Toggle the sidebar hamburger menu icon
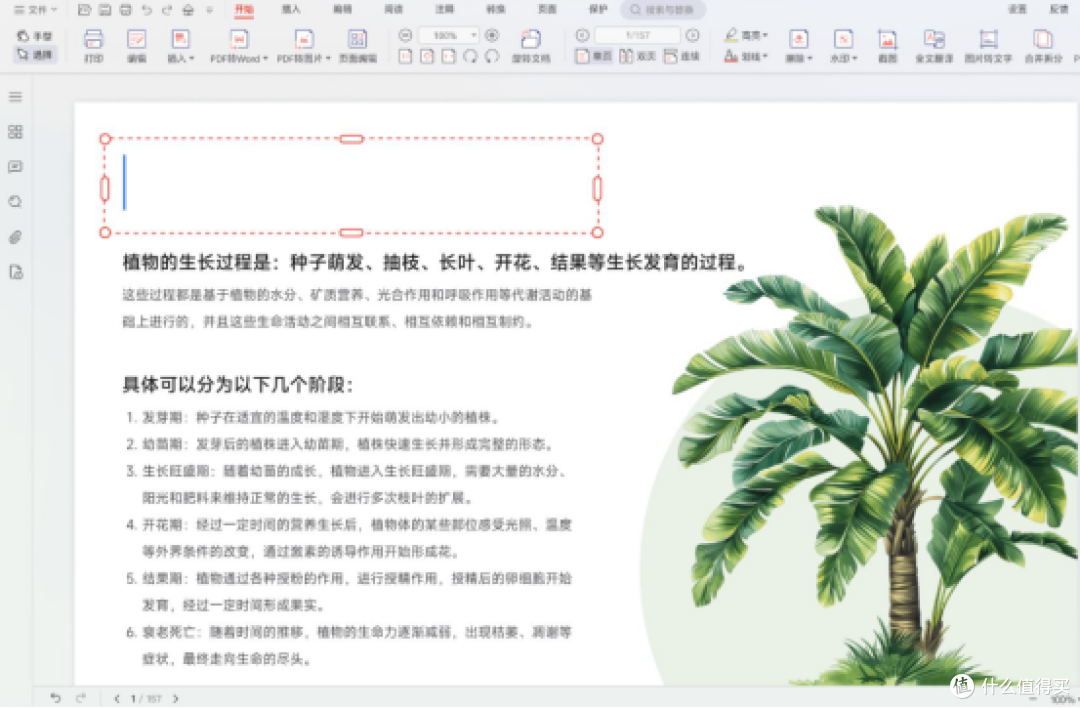1080x709 pixels. tap(15, 96)
